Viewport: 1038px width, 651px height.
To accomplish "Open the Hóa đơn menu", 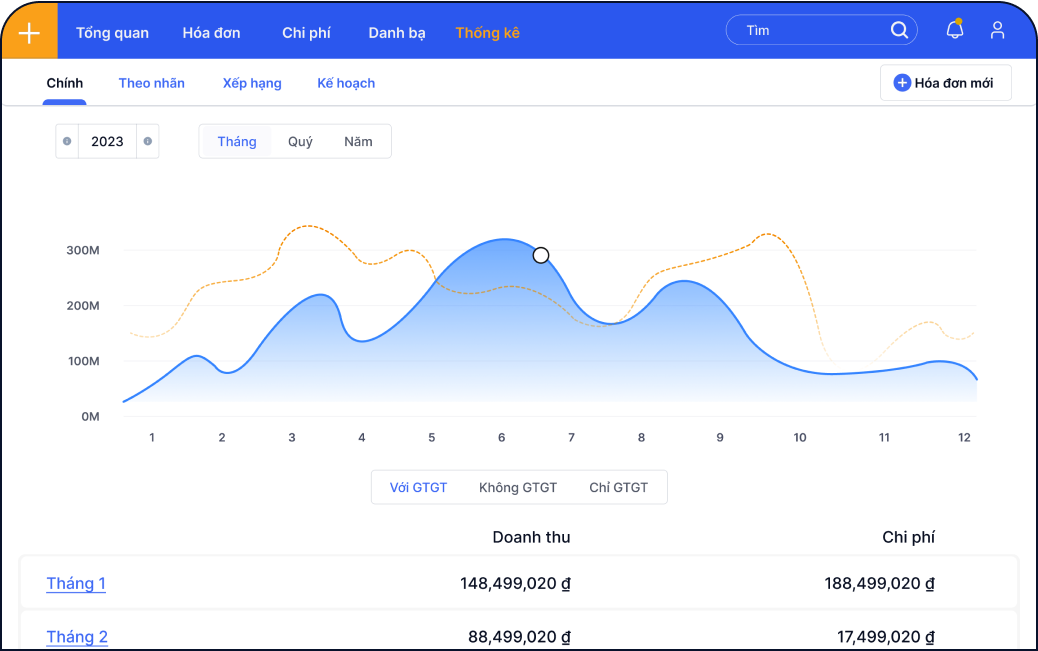I will [x=211, y=33].
